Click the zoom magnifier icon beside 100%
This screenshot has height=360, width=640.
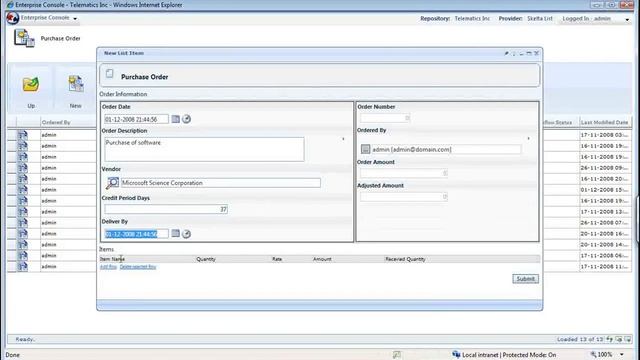point(593,354)
